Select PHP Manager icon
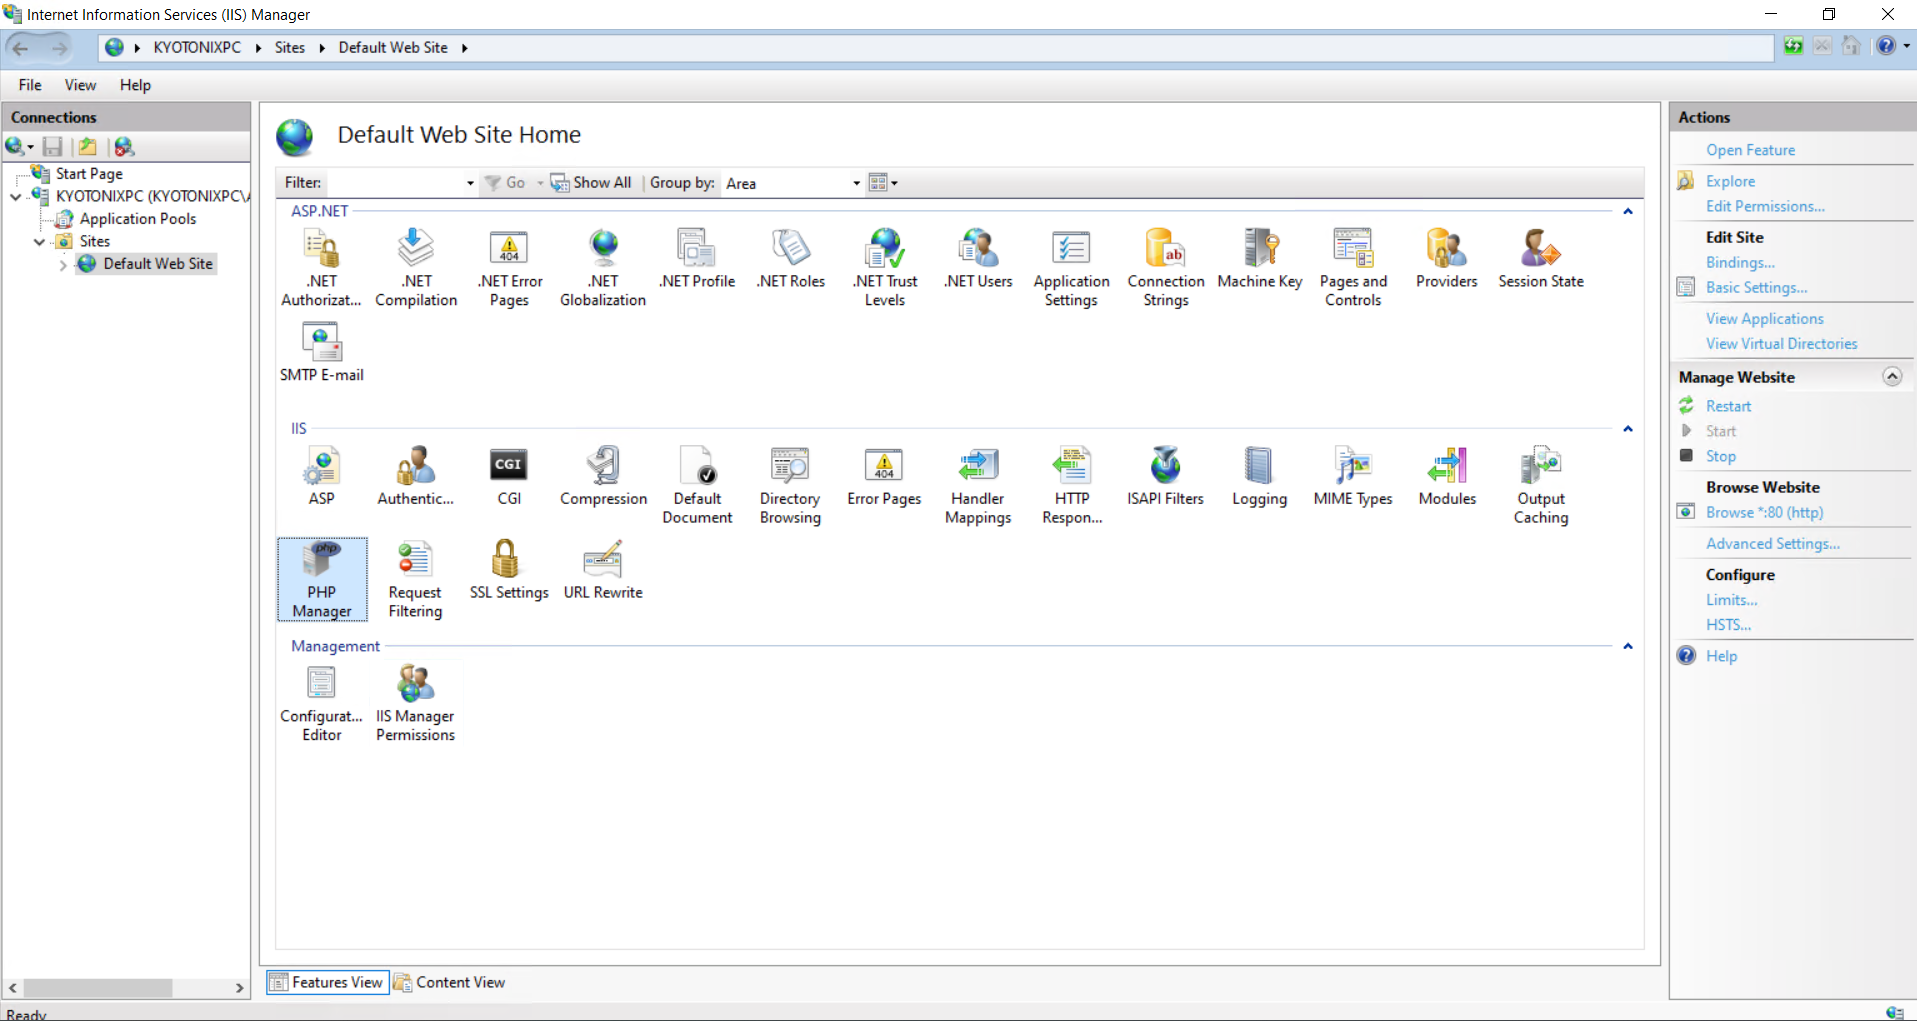This screenshot has height=1021, width=1917. (x=322, y=579)
